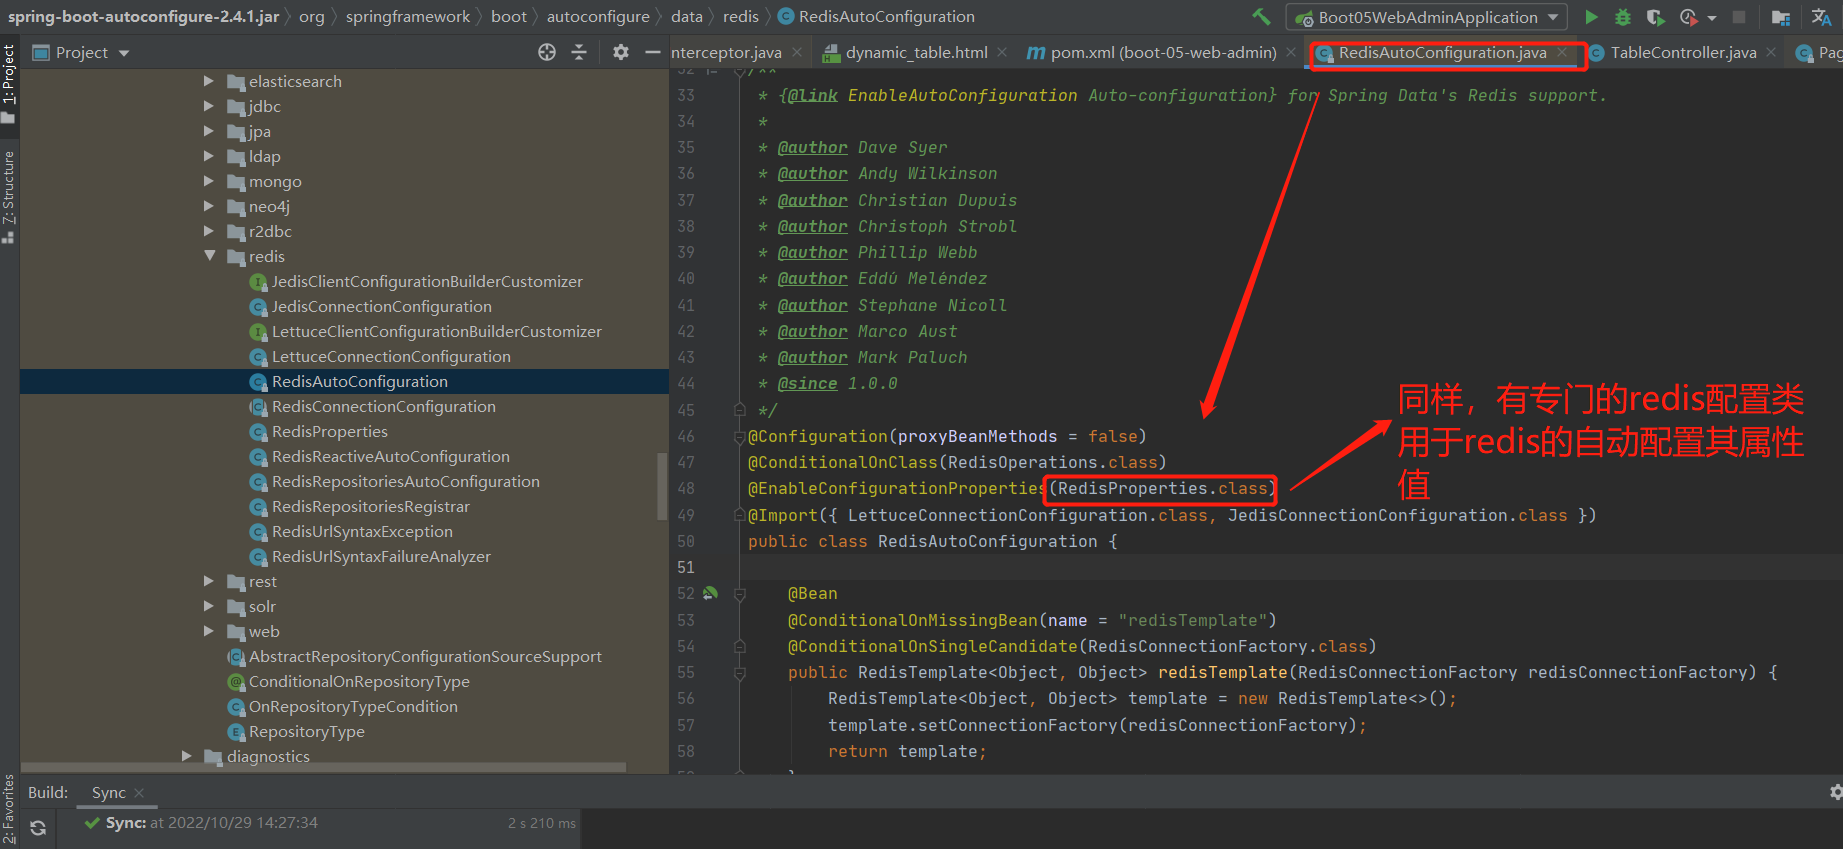
Task: Click the Project tree horizontal scrollbar
Action: coord(323,767)
